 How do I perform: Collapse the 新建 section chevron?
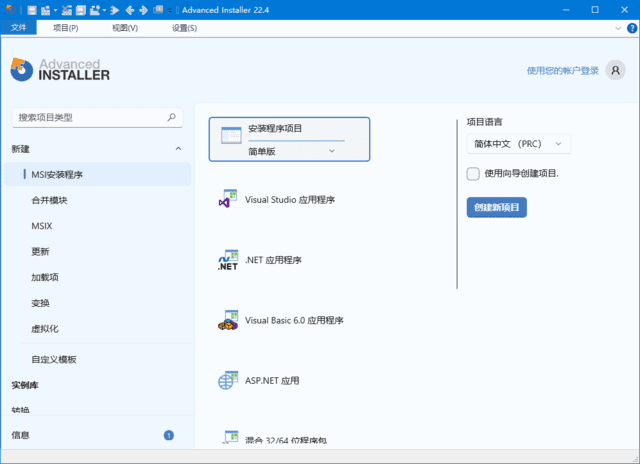pos(178,149)
